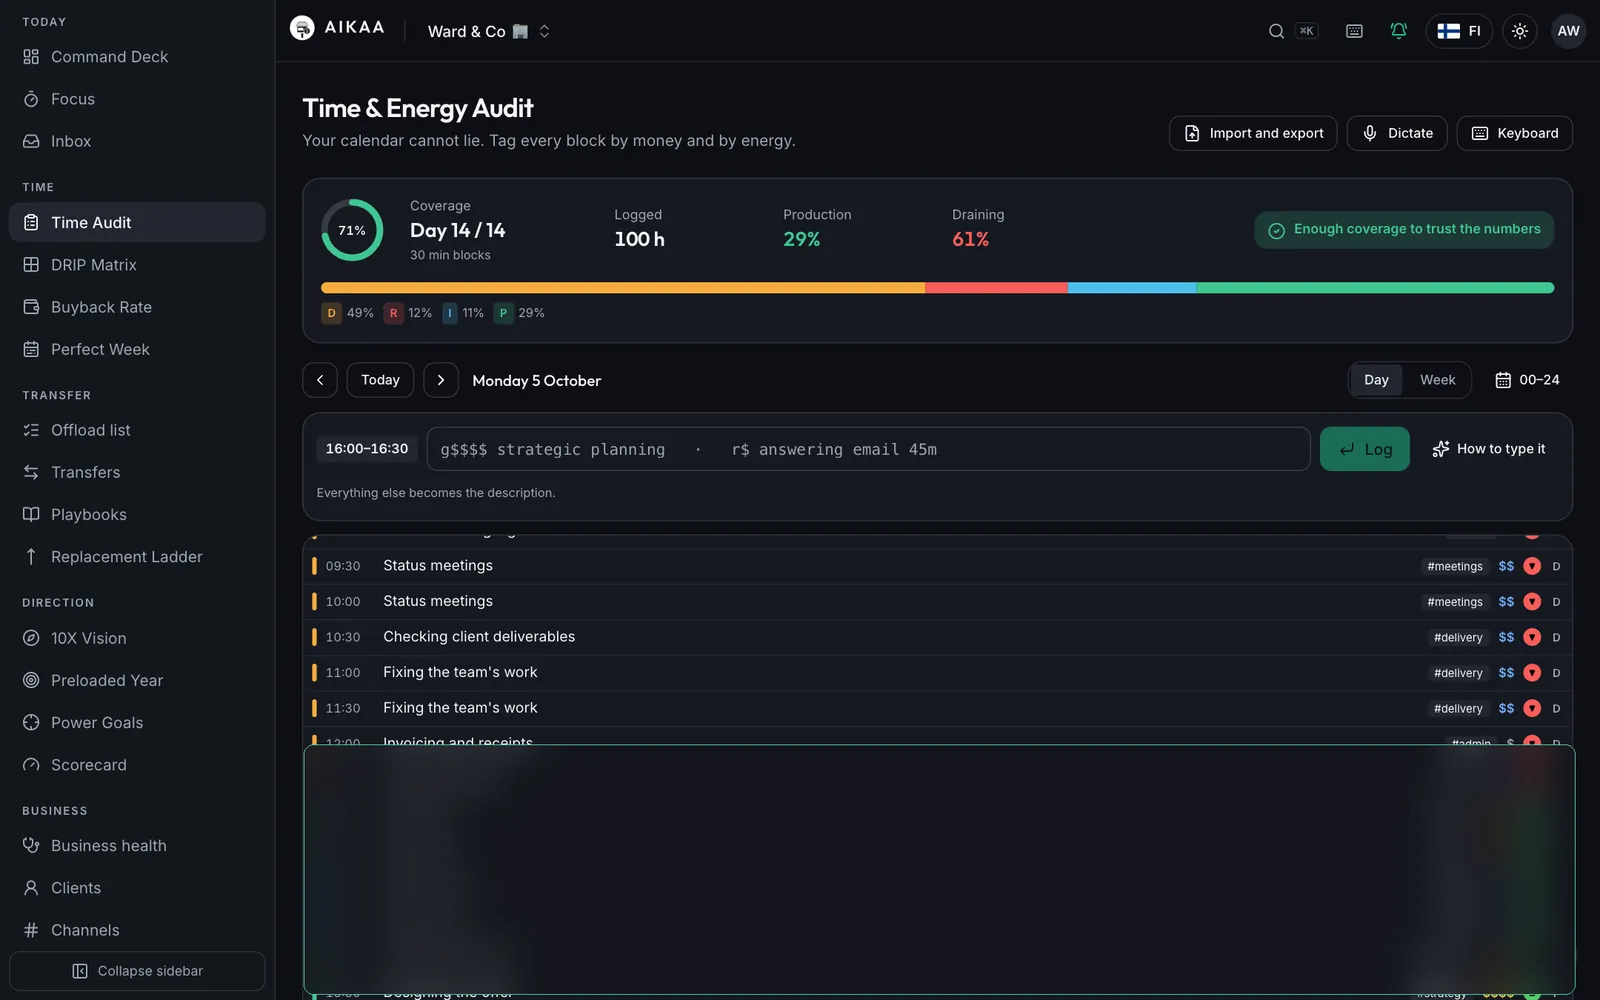
Task: Select Time Audit sidebar item
Action: 137,222
